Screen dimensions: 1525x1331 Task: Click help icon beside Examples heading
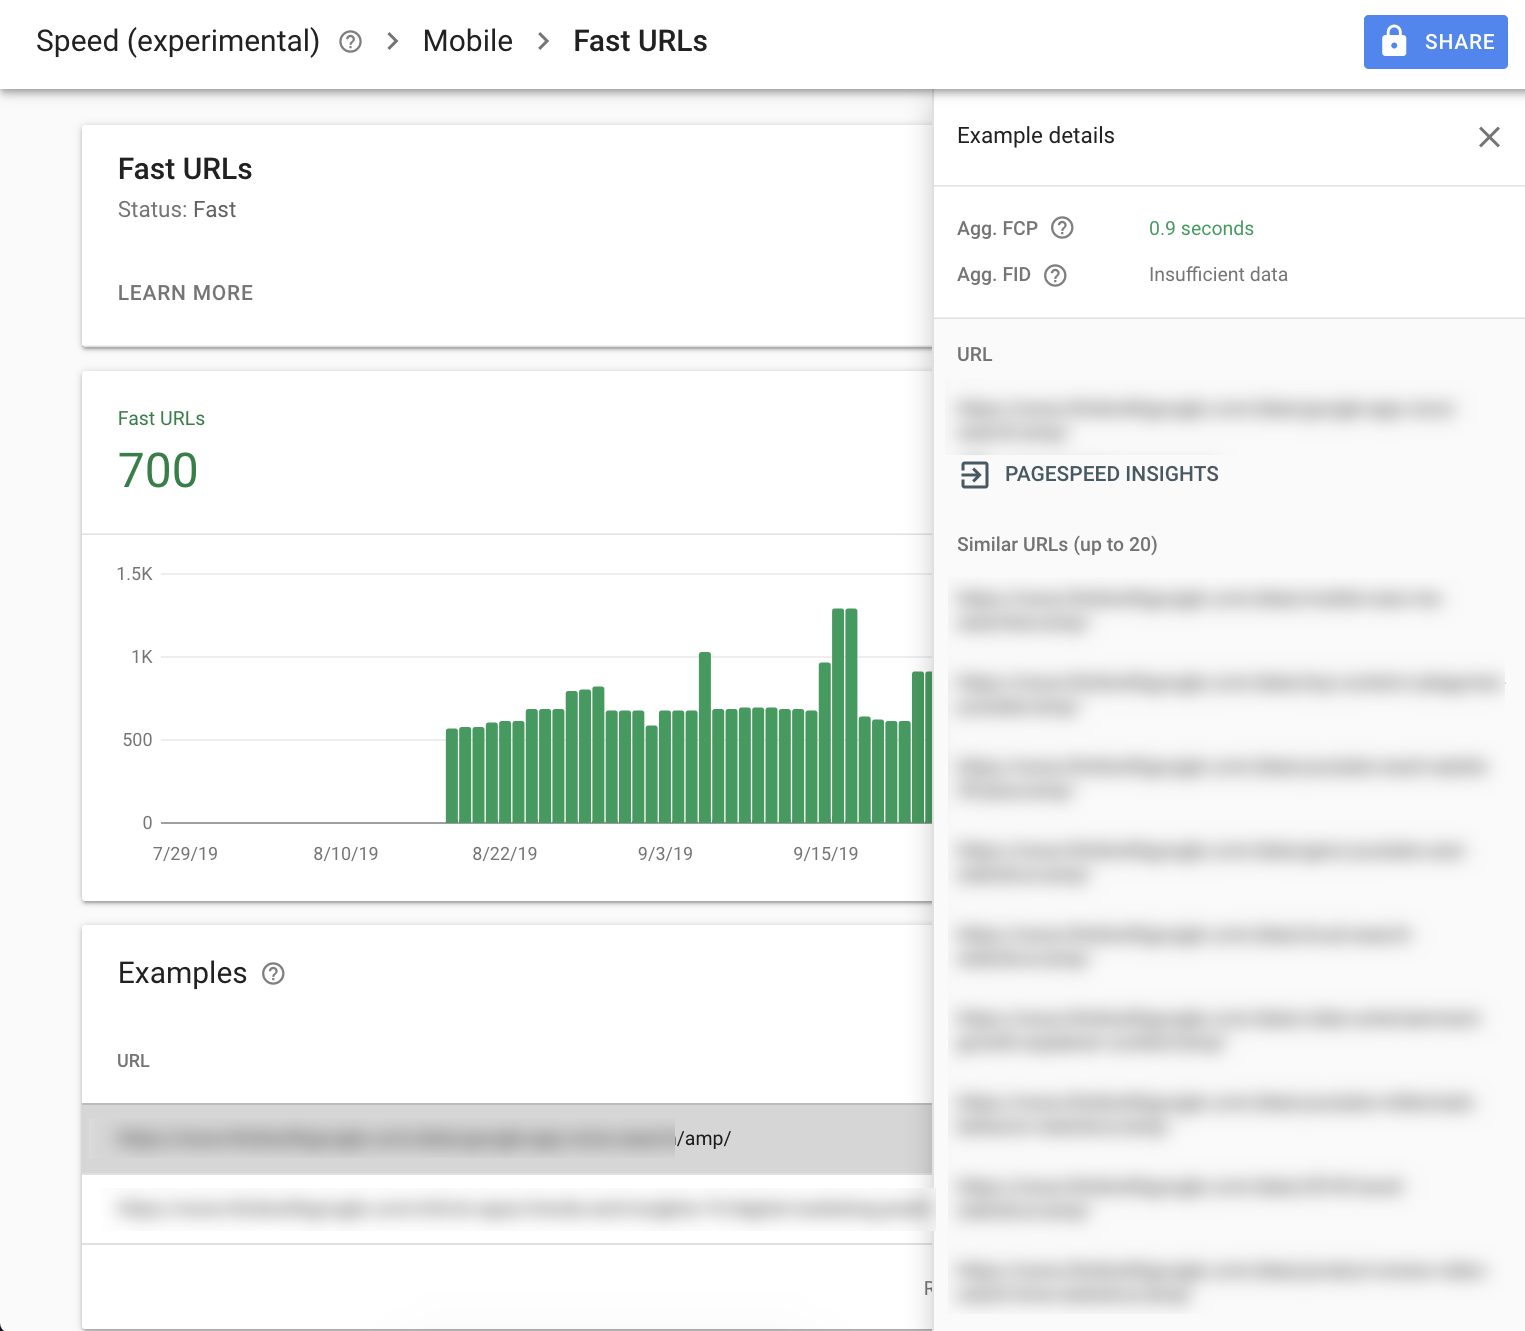point(273,974)
